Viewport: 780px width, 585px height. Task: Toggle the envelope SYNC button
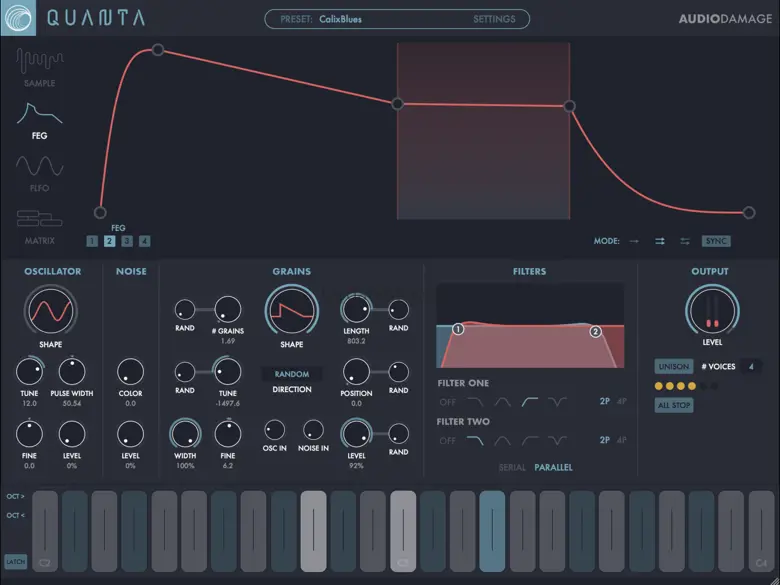[x=716, y=241]
